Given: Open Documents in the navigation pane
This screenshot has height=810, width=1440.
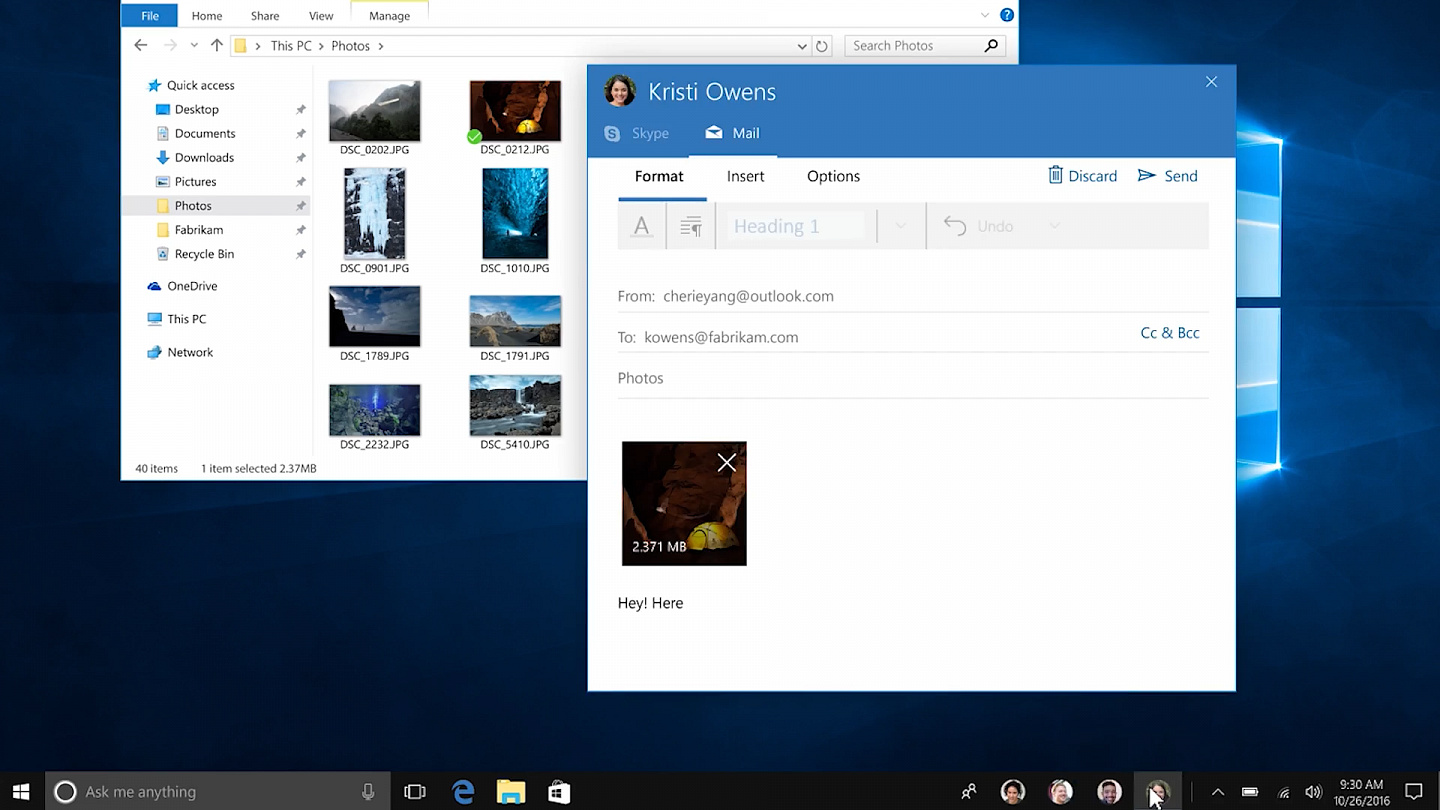Looking at the screenshot, I should (x=196, y=134).
